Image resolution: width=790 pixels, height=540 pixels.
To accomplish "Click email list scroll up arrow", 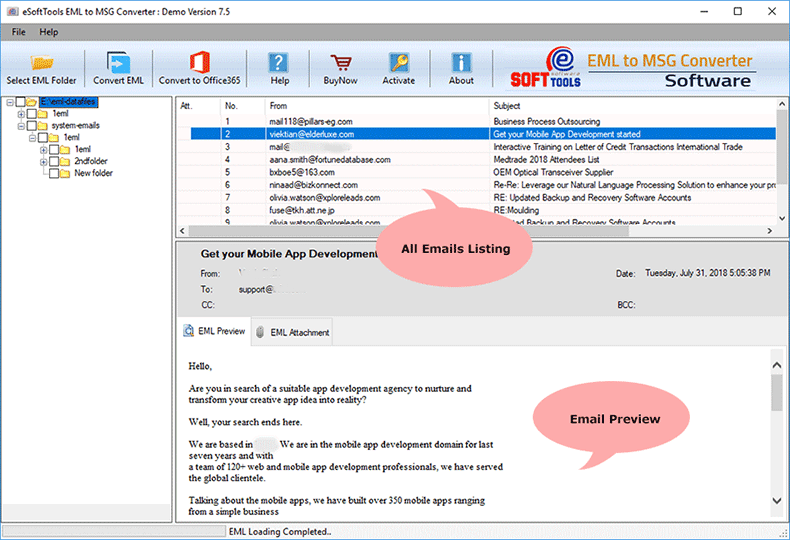I will point(782,104).
